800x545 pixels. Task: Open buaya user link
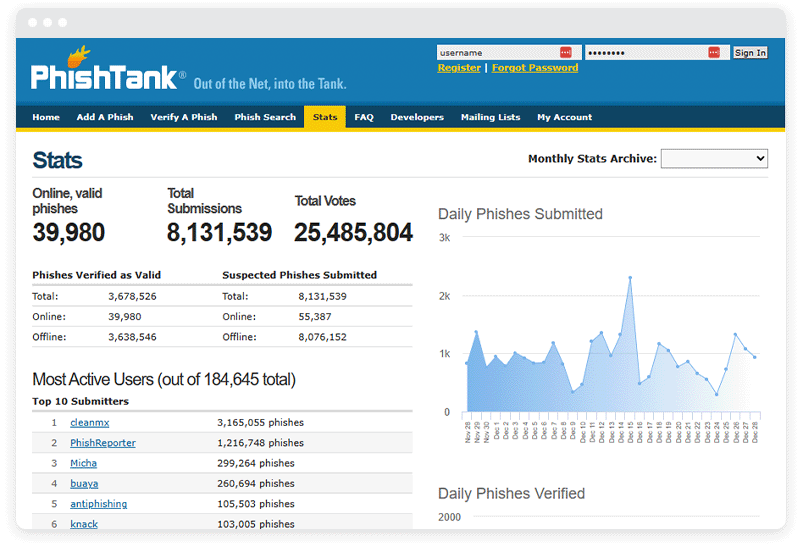[84, 484]
